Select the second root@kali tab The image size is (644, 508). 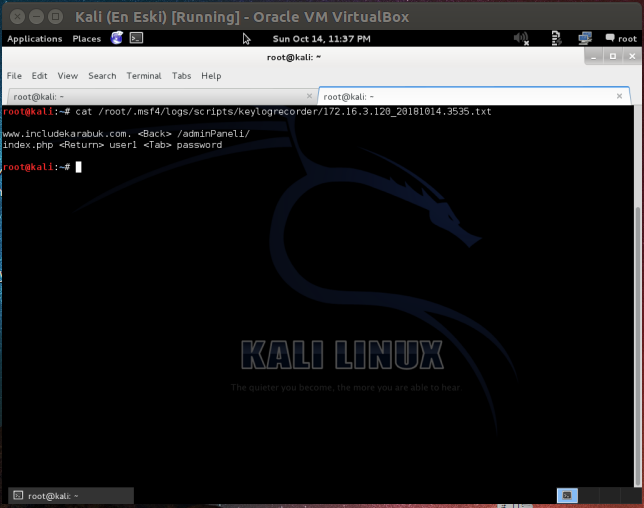[474, 97]
